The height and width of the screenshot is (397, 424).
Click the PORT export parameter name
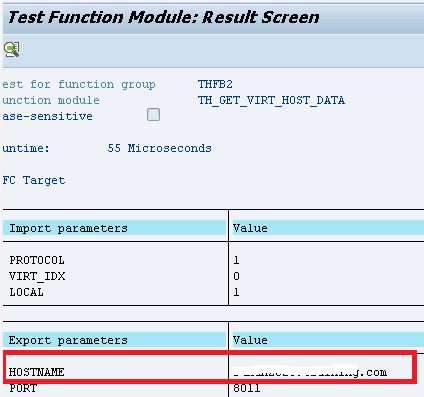pyautogui.click(x=23, y=388)
